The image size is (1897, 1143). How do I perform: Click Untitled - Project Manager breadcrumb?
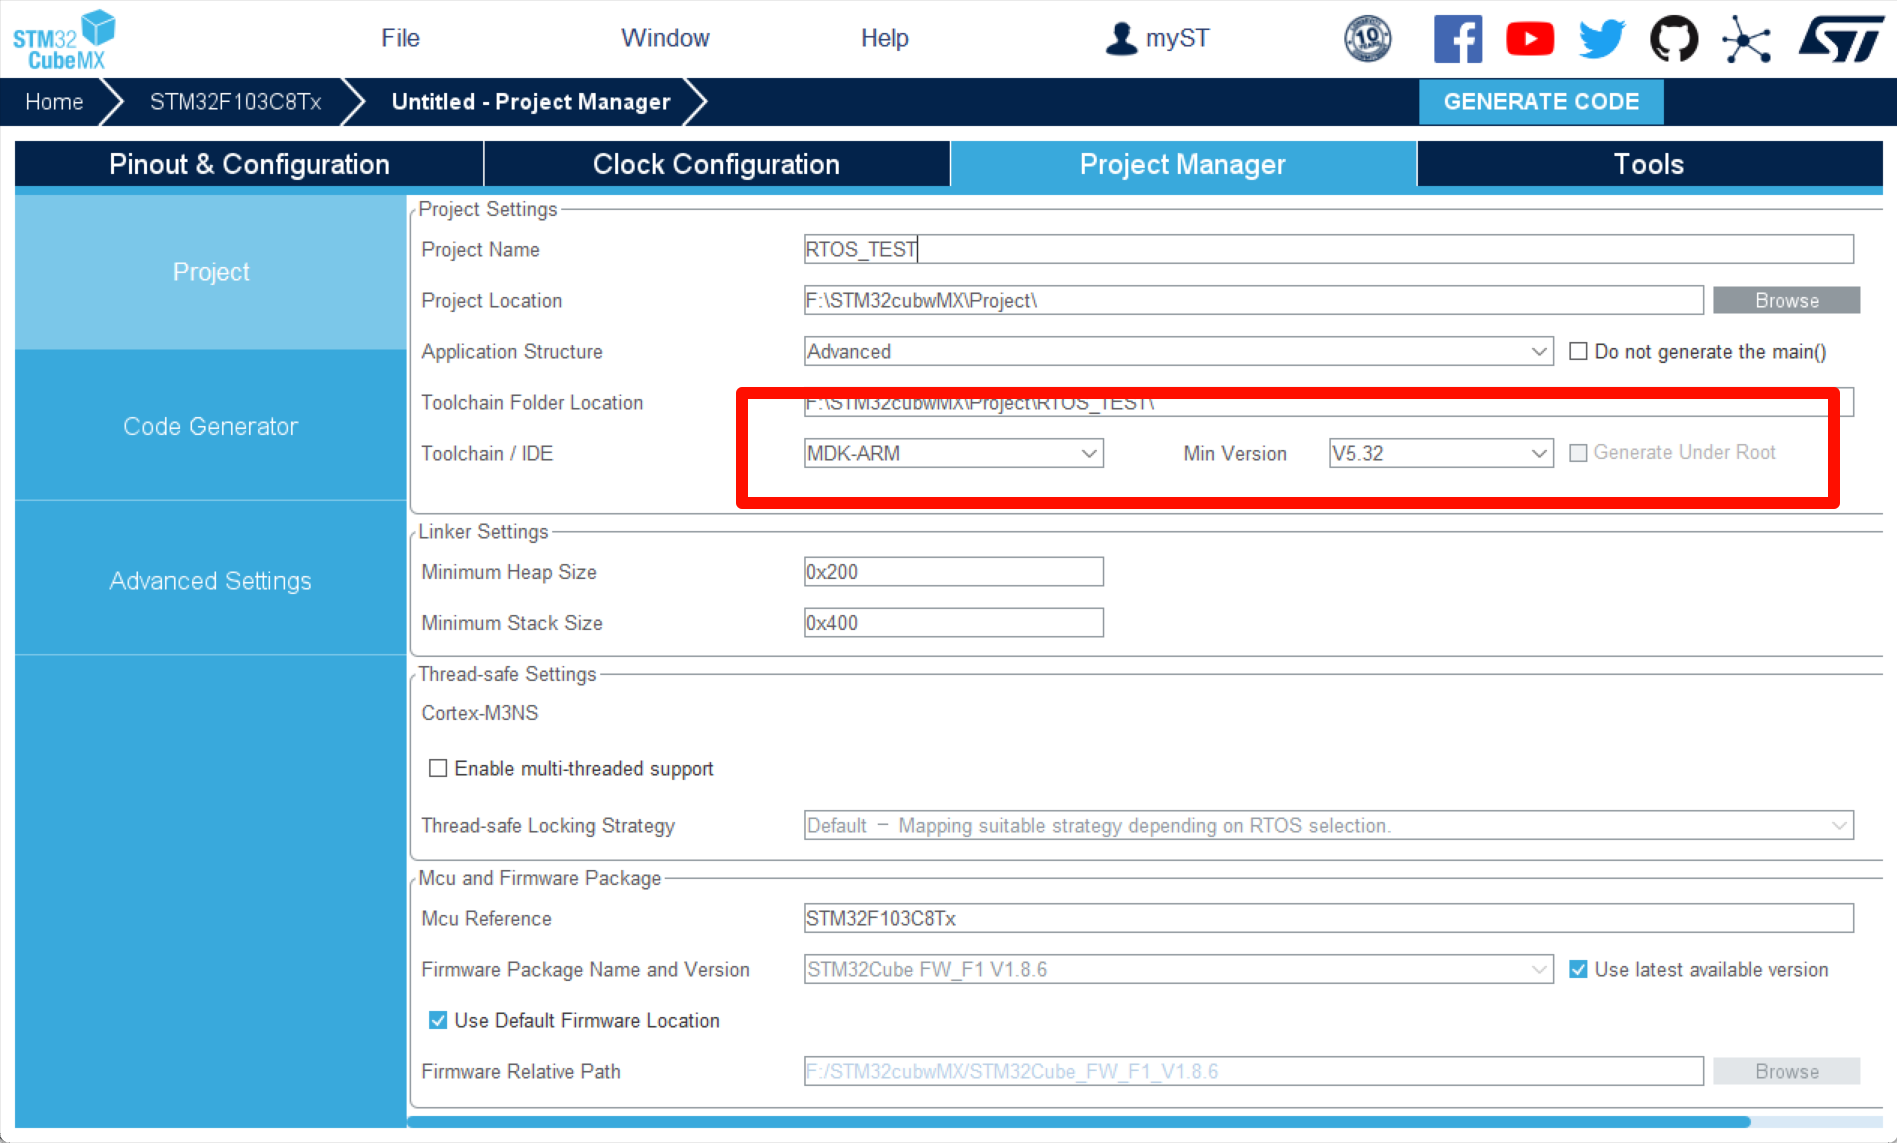pos(531,102)
